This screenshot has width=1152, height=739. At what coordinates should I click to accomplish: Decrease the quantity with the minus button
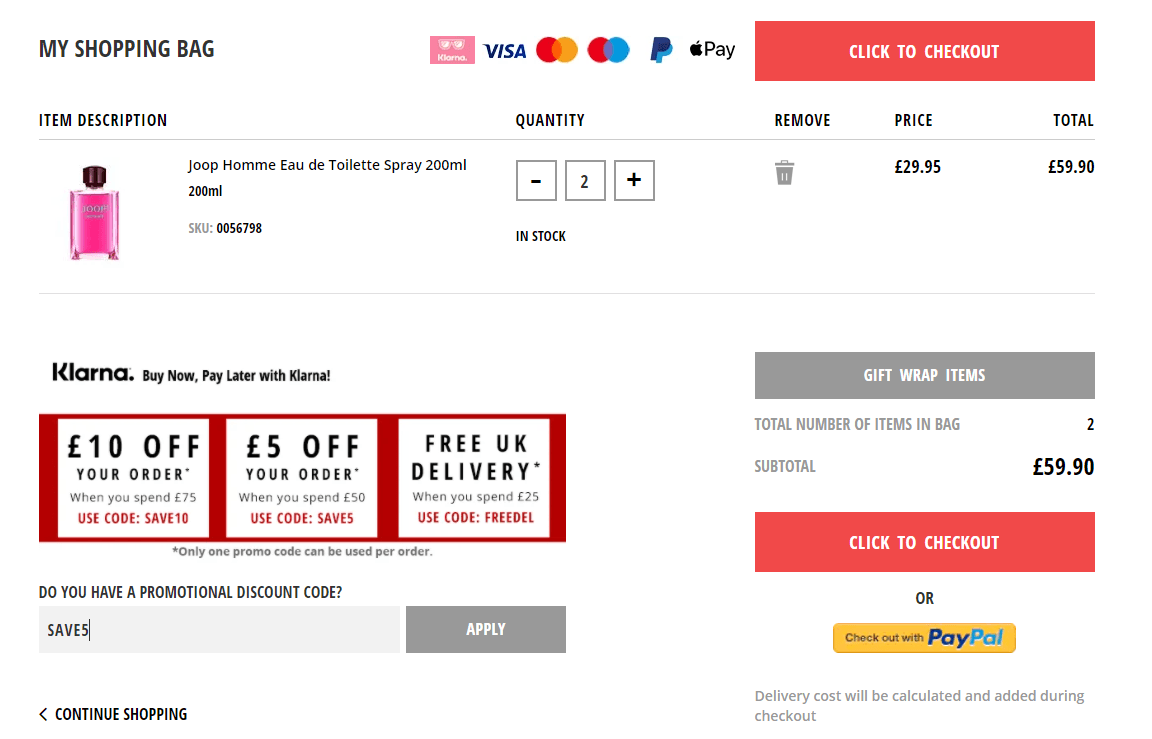tap(536, 180)
